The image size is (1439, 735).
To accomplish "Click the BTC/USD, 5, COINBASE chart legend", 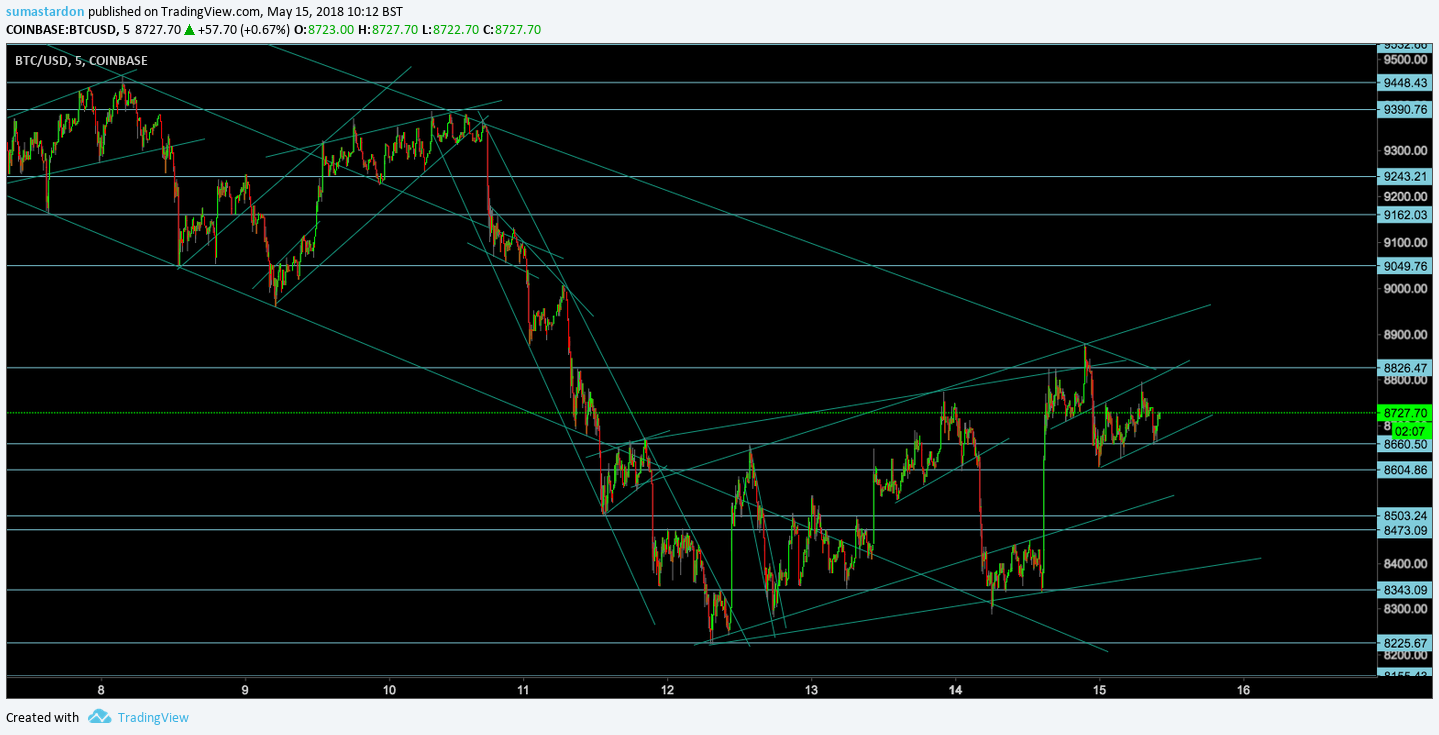I will coord(81,61).
